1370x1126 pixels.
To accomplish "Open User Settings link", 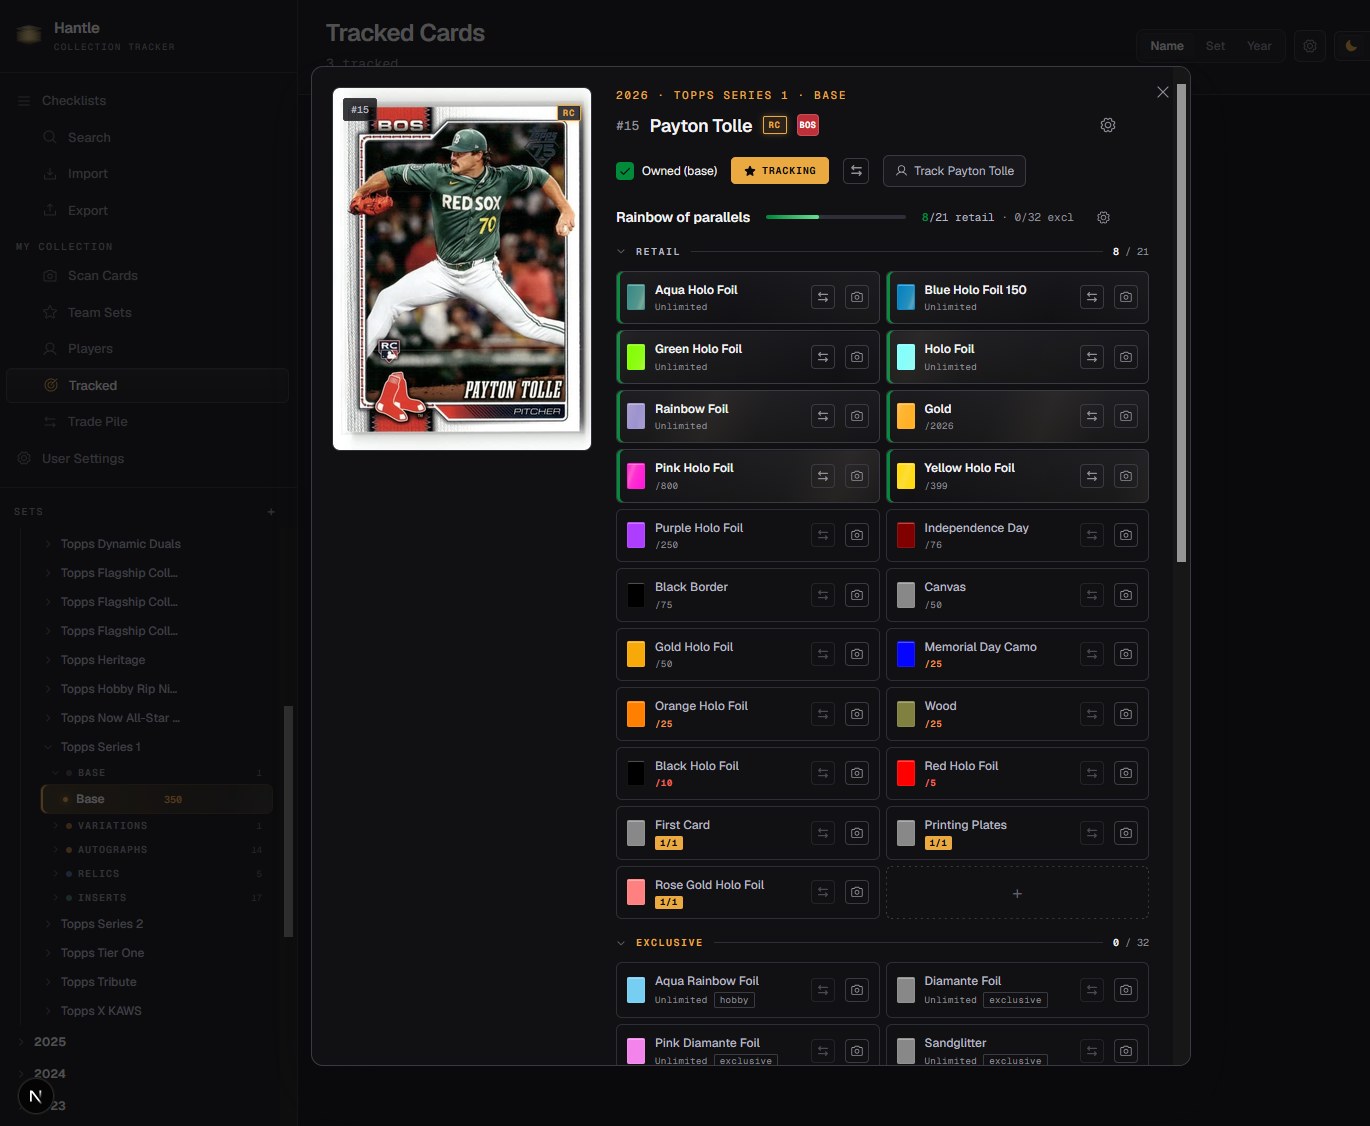I will (83, 459).
